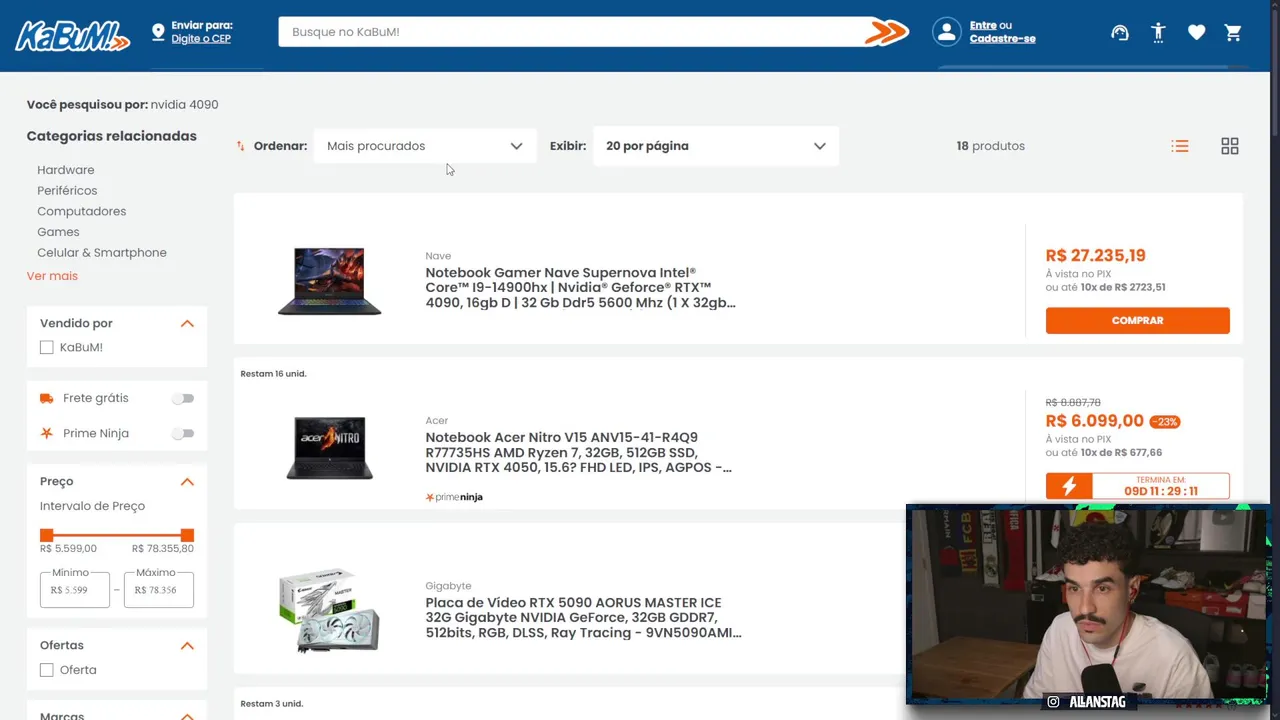
Task: Click the 09D 11:29:11 offer countdown
Action: pyautogui.click(x=1161, y=491)
